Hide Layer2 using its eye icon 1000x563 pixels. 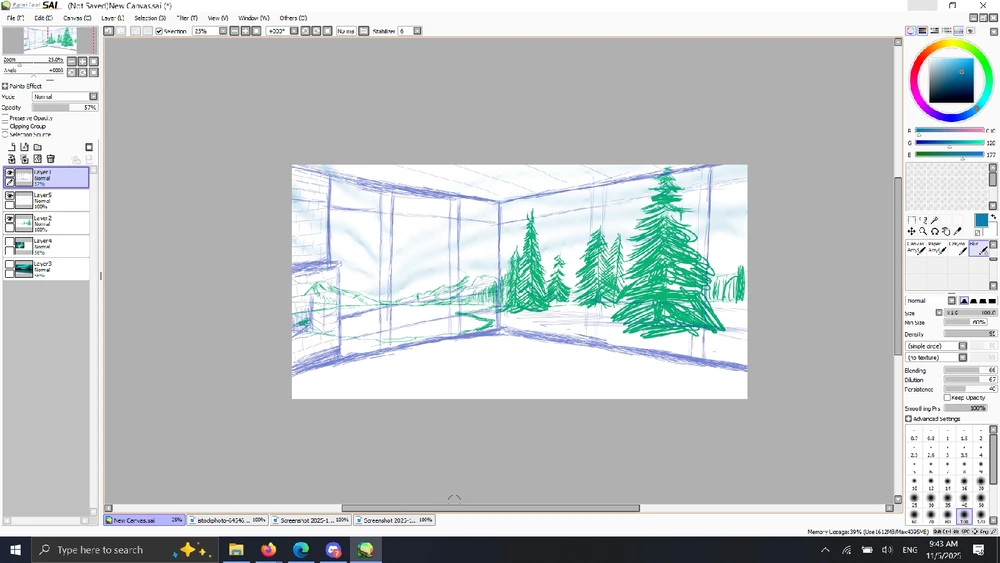(10, 219)
